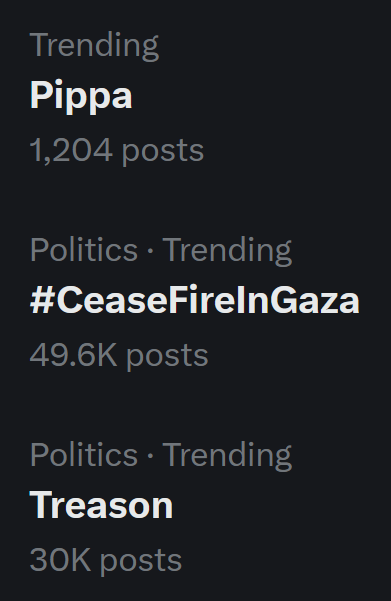391x601 pixels.
Task: Click Politics · Trending label above Treason
Action: tap(161, 456)
